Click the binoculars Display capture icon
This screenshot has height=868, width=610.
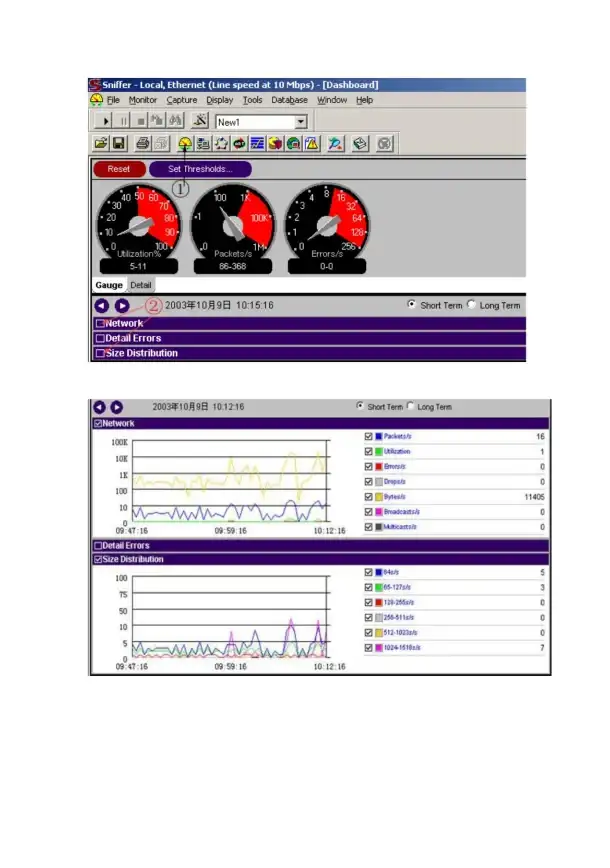coord(175,121)
